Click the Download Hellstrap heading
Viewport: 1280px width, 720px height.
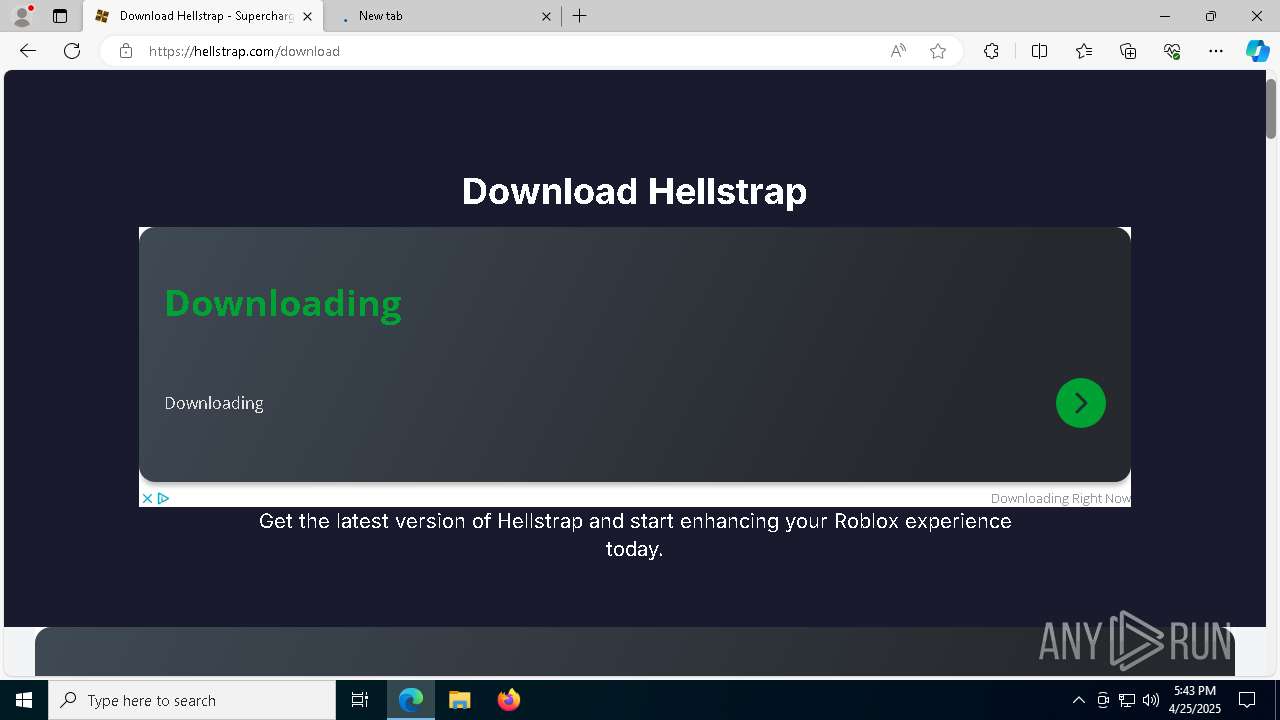pyautogui.click(x=634, y=191)
